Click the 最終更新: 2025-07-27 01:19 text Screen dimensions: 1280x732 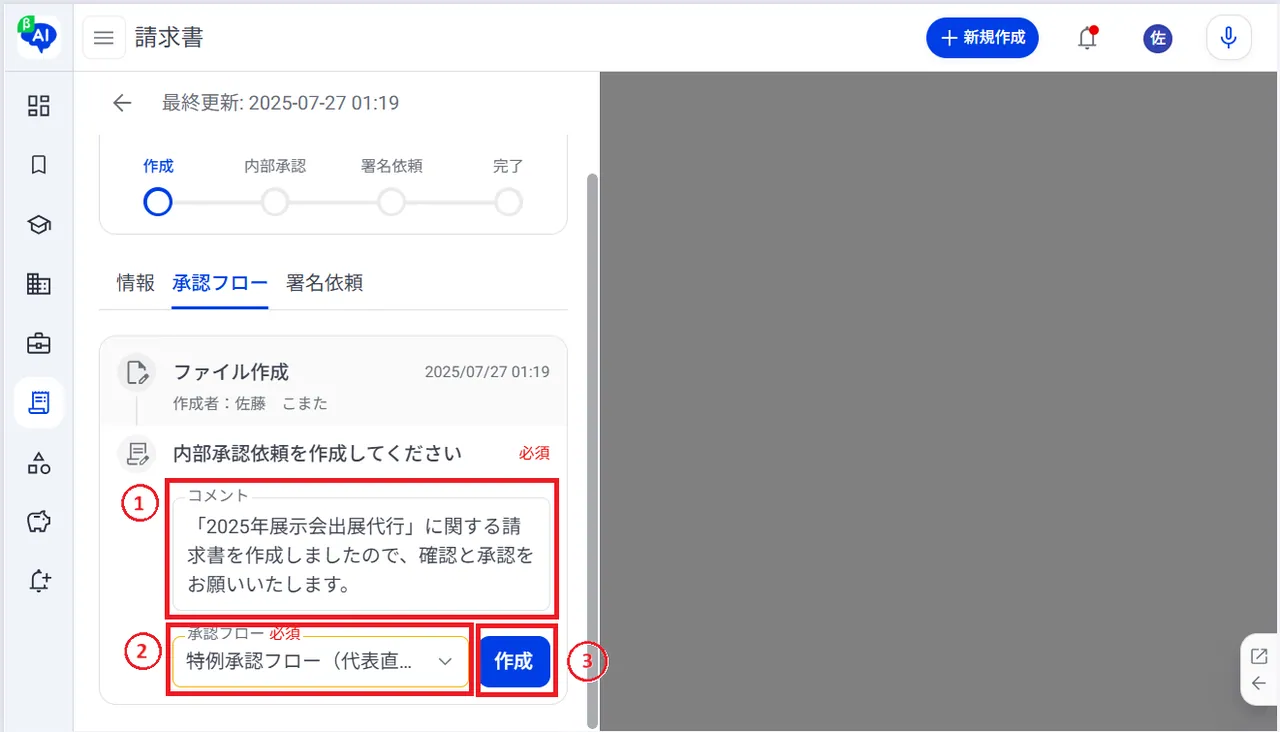(281, 103)
